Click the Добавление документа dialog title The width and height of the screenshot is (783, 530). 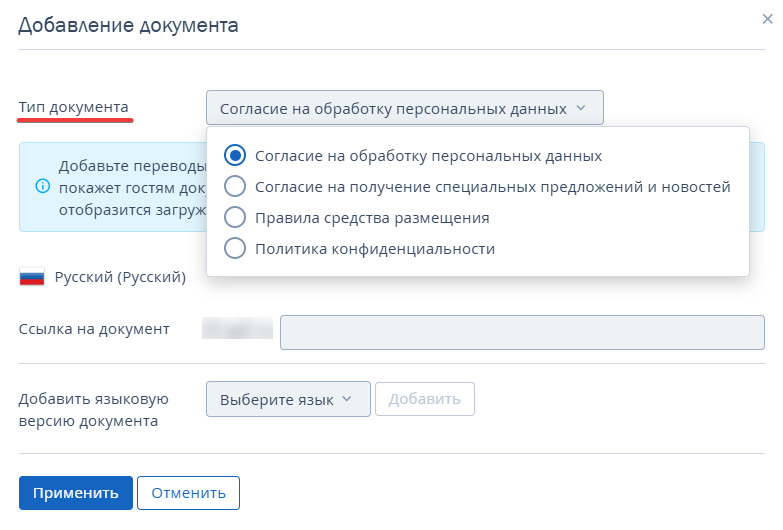128,26
